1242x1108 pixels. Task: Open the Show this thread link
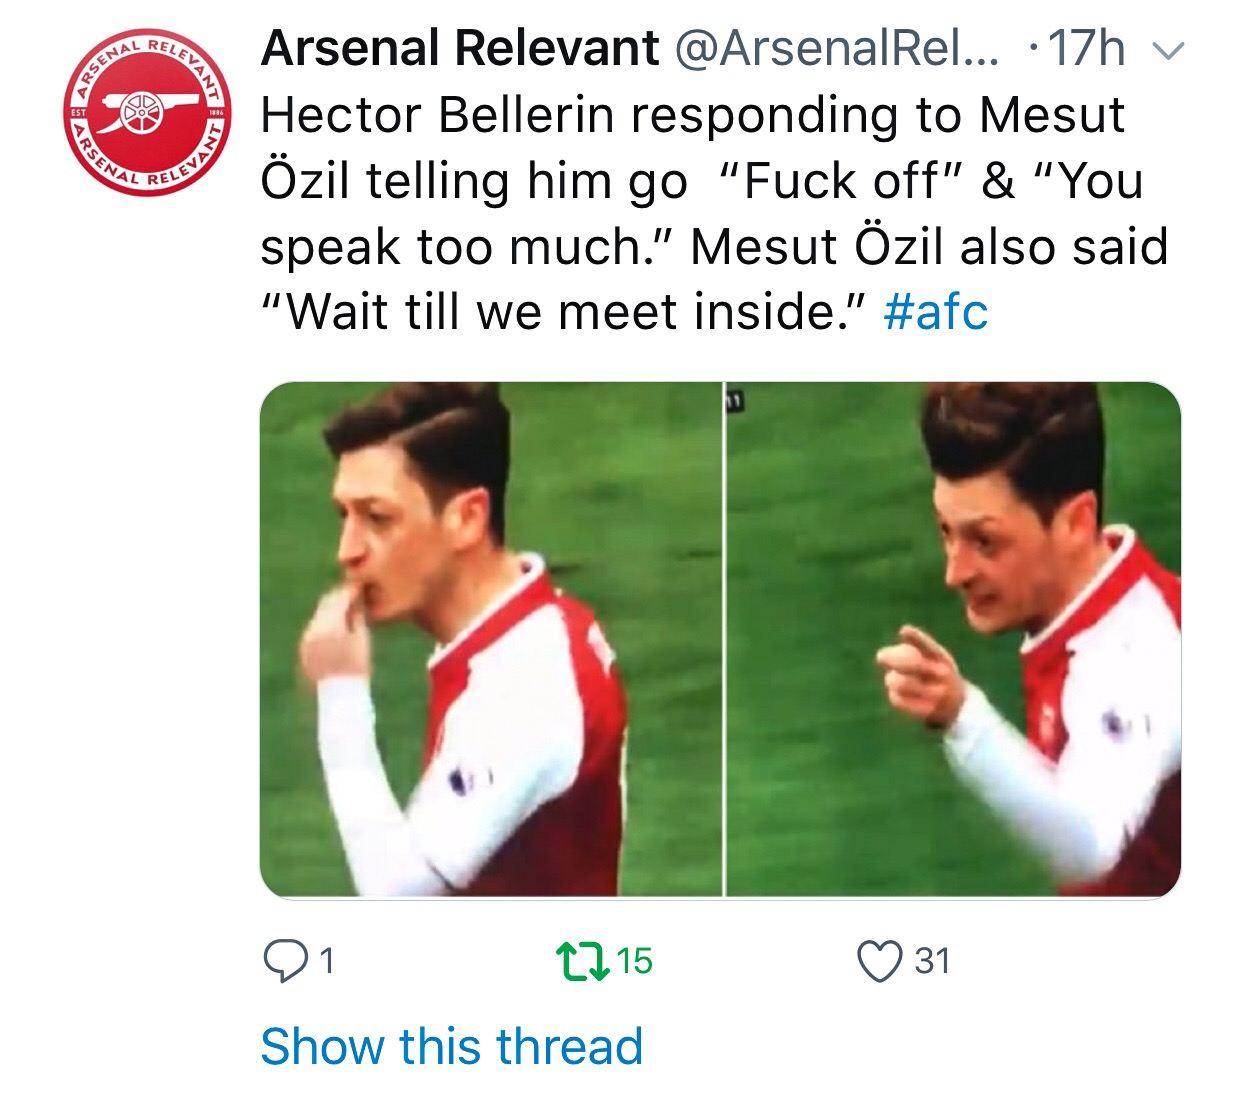pyautogui.click(x=451, y=1046)
